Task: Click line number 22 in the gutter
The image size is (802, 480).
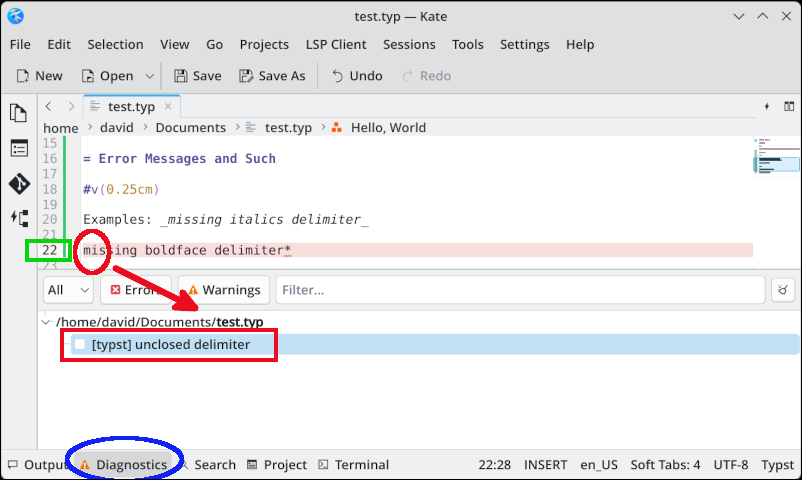Action: pyautogui.click(x=50, y=250)
